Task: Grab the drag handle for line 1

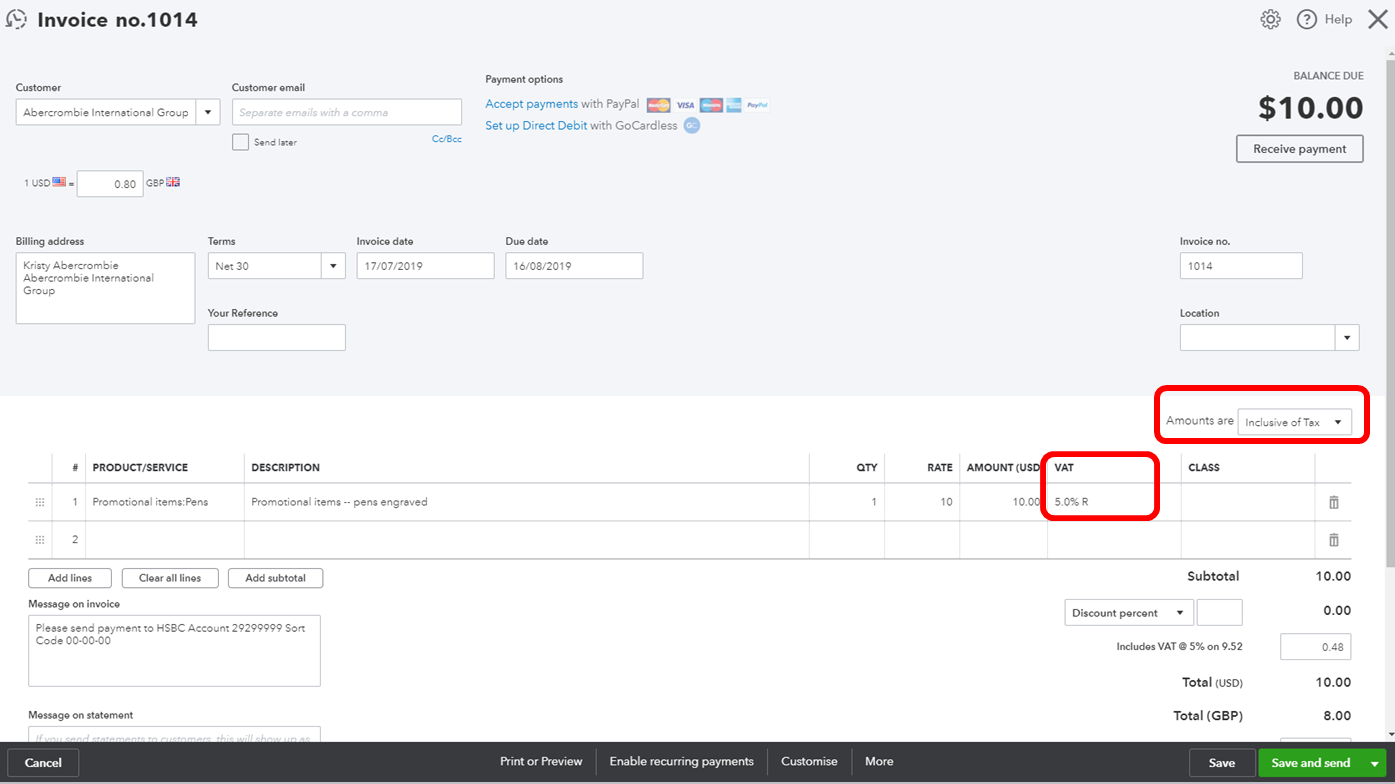Action: click(x=40, y=502)
